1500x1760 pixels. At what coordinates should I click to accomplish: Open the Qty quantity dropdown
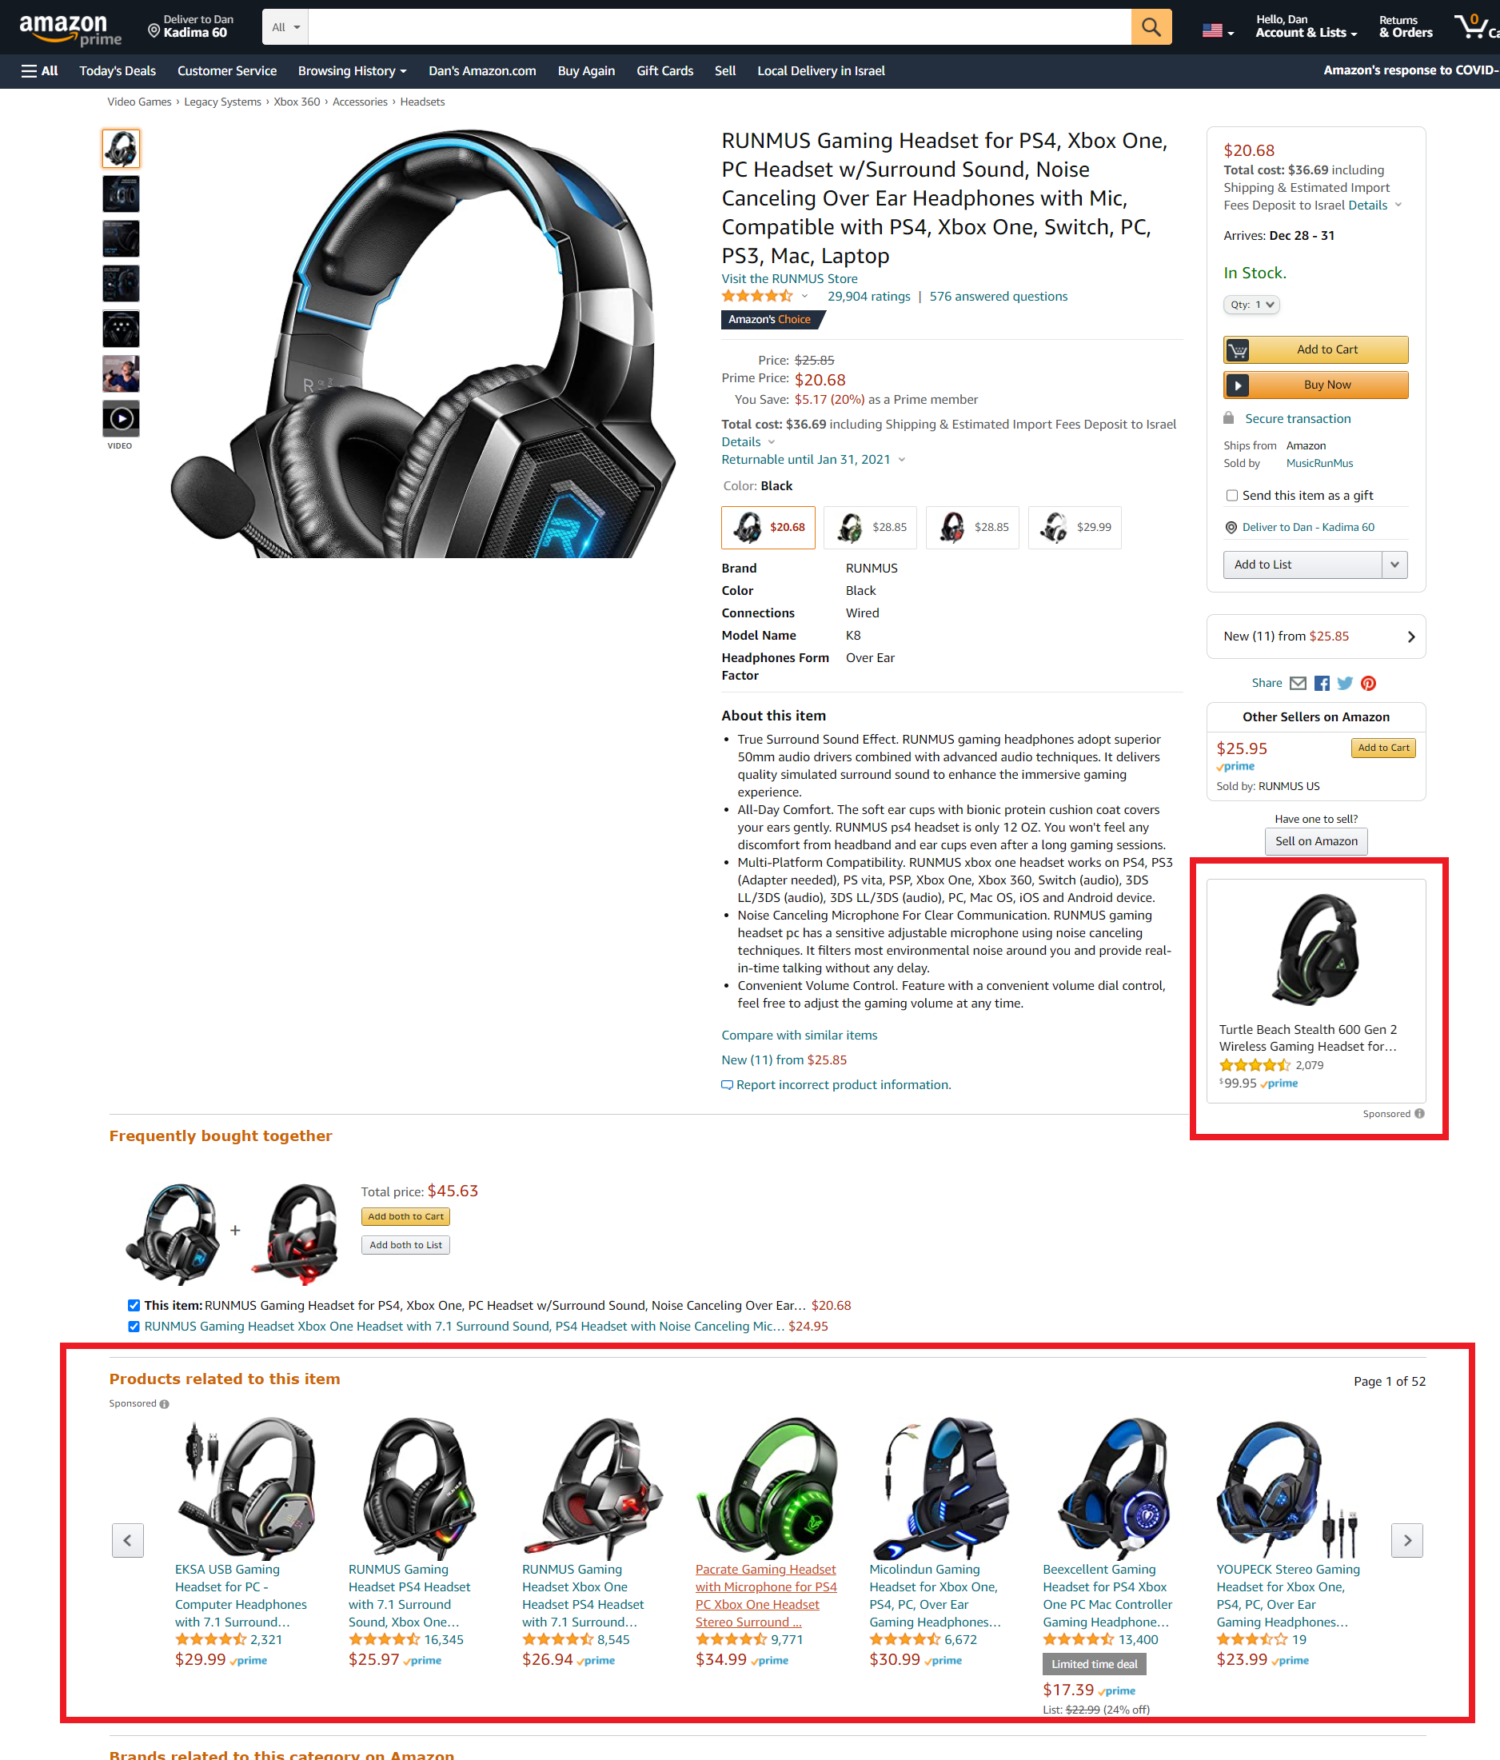1251,305
